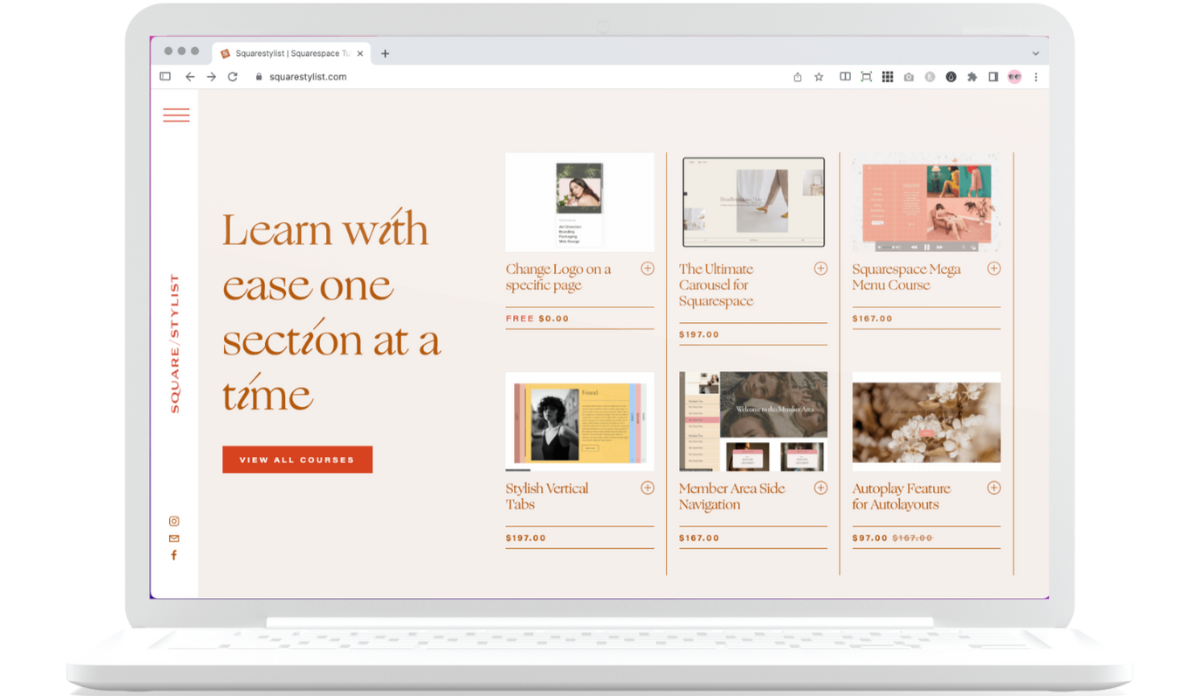Image resolution: width=1200 pixels, height=698 pixels.
Task: Click the padlock site info icon
Action: pos(259,77)
